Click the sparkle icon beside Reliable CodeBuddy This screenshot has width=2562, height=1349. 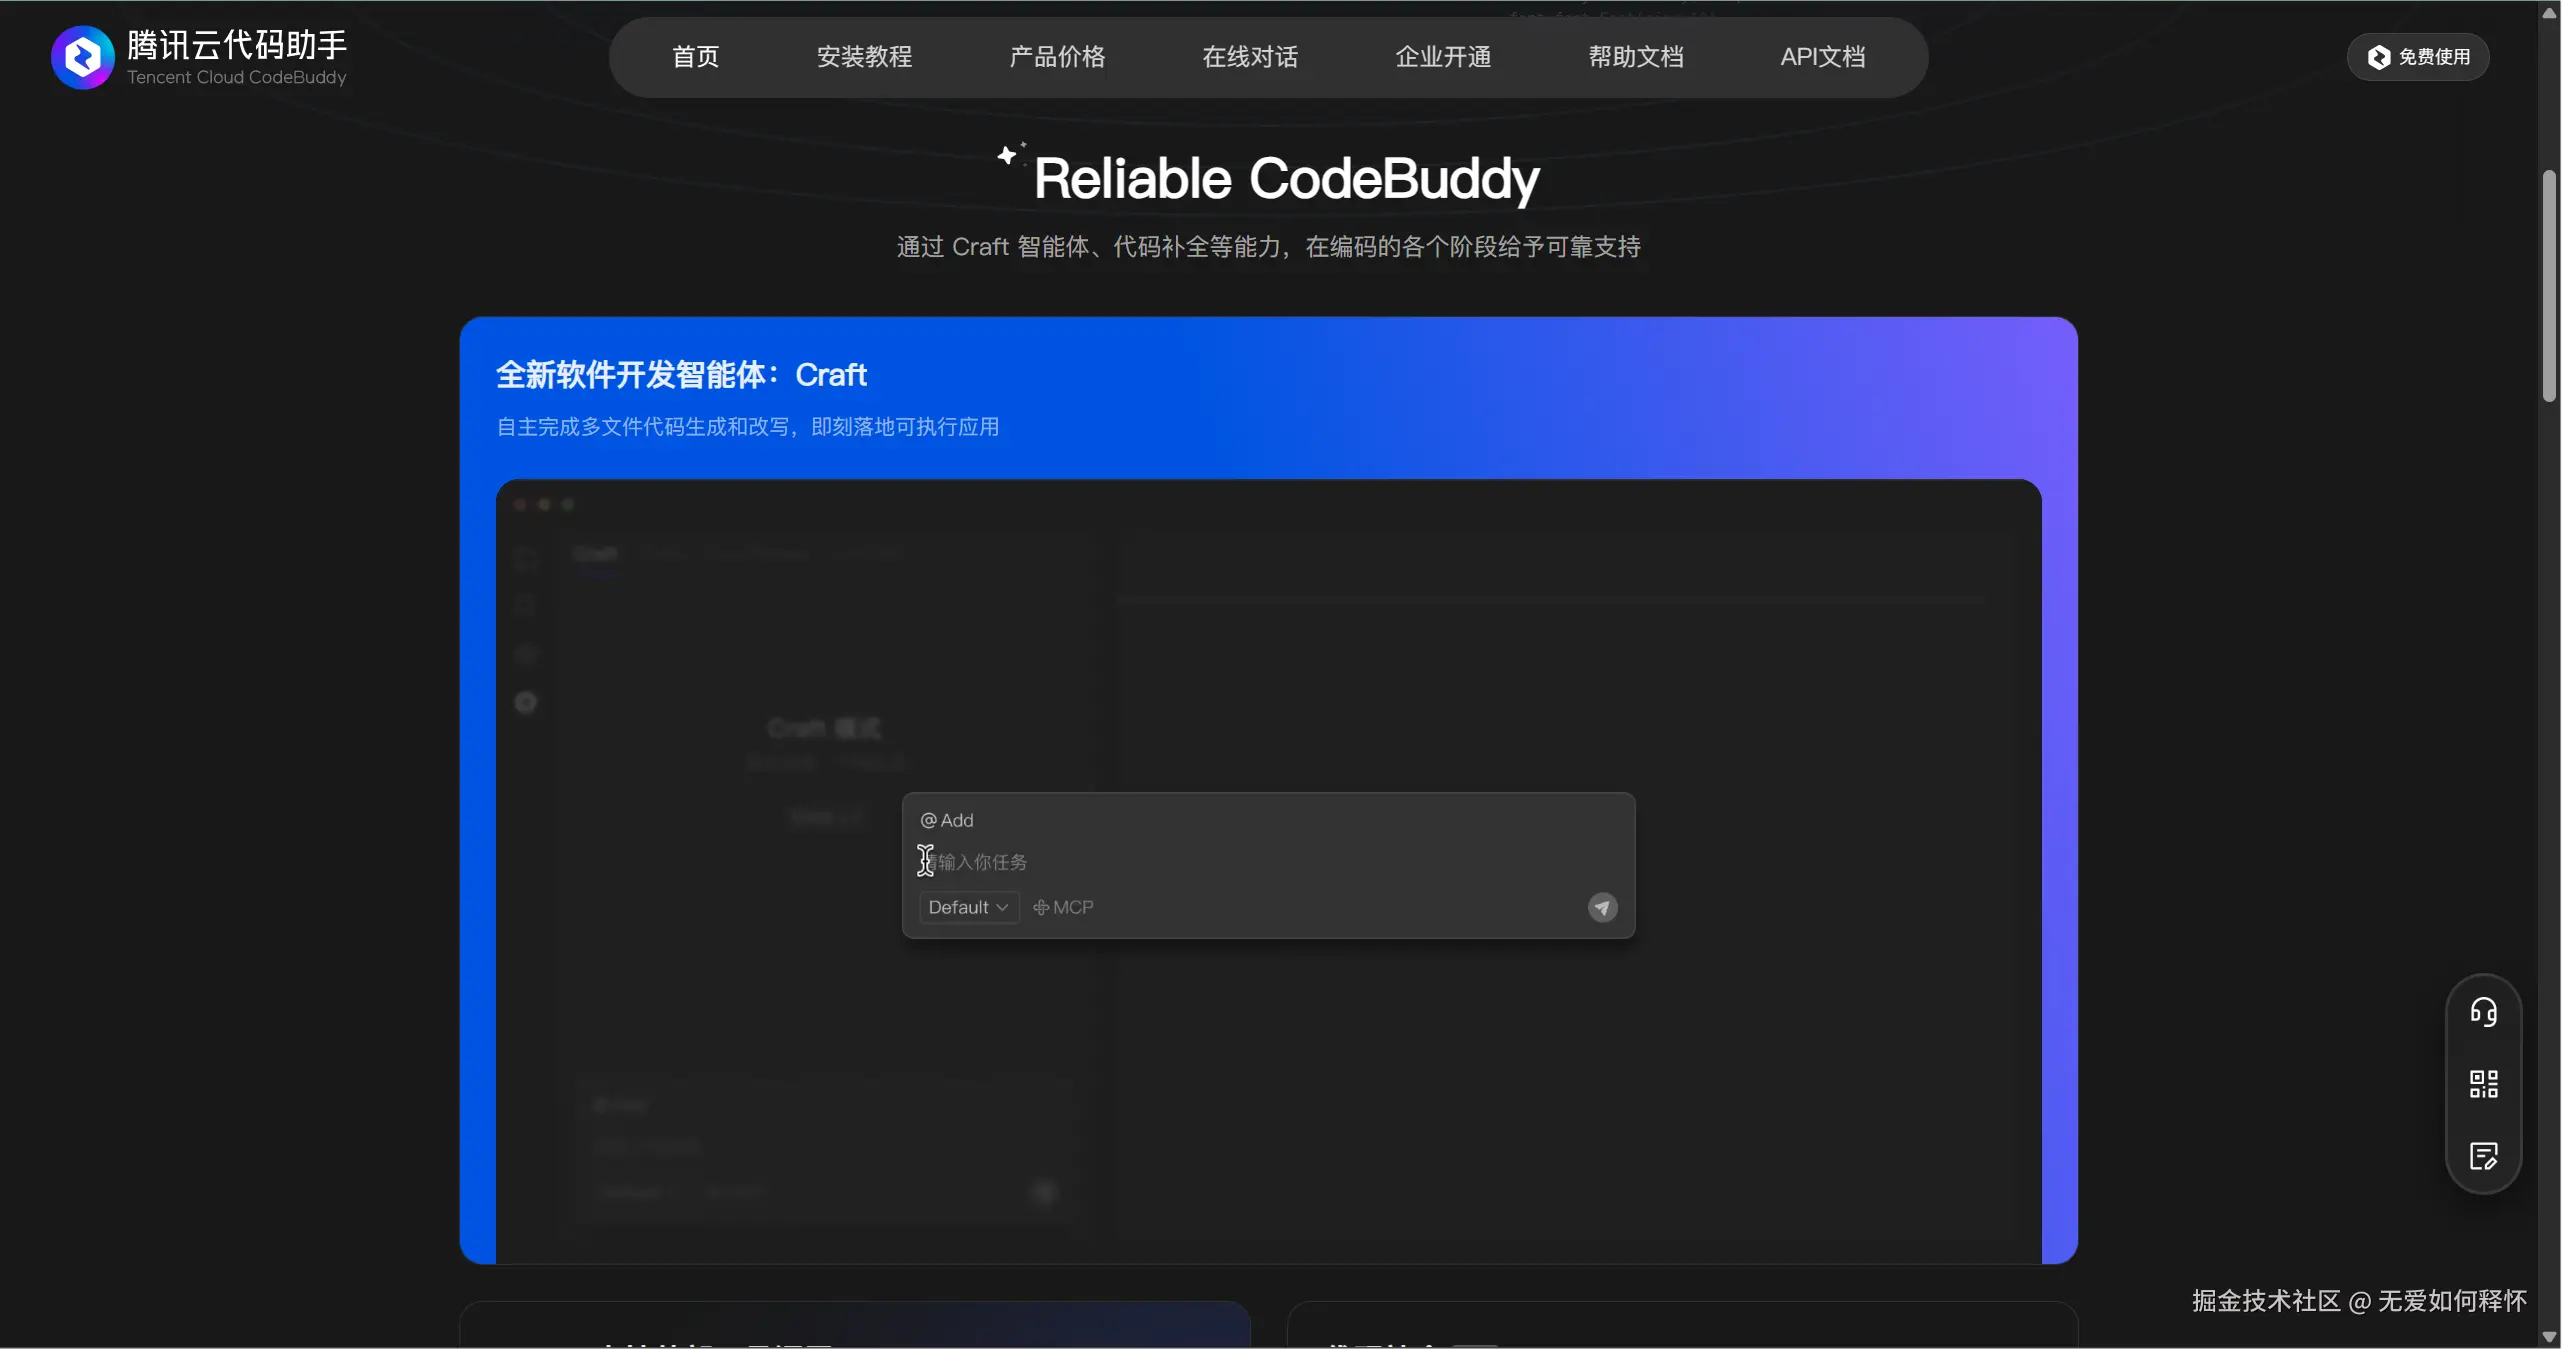click(1009, 155)
